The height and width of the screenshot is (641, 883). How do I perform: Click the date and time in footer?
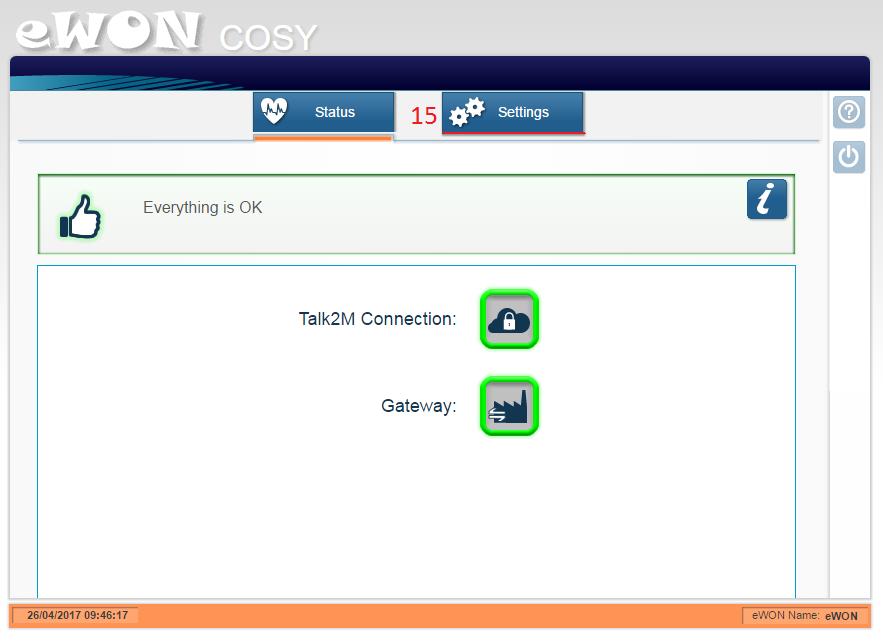click(78, 615)
